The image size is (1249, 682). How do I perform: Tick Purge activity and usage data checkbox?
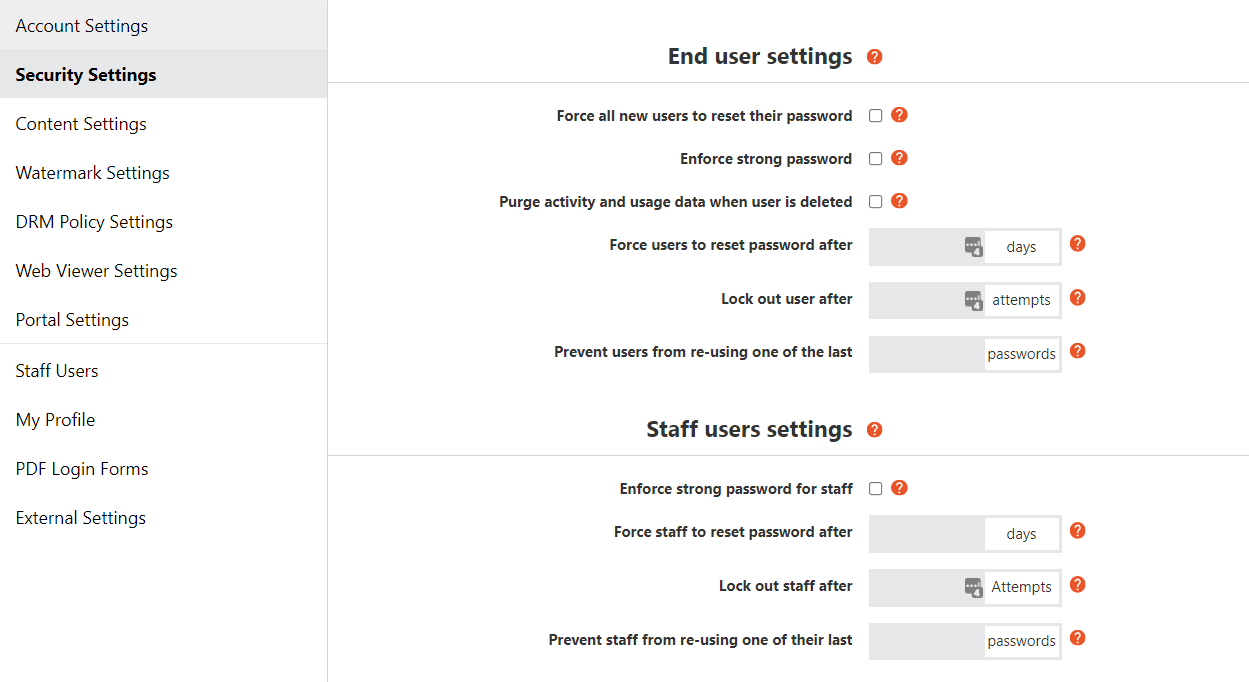click(x=876, y=202)
